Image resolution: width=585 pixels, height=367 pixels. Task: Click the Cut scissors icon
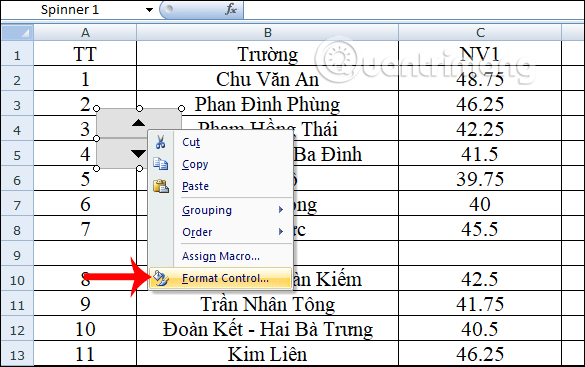[160, 142]
